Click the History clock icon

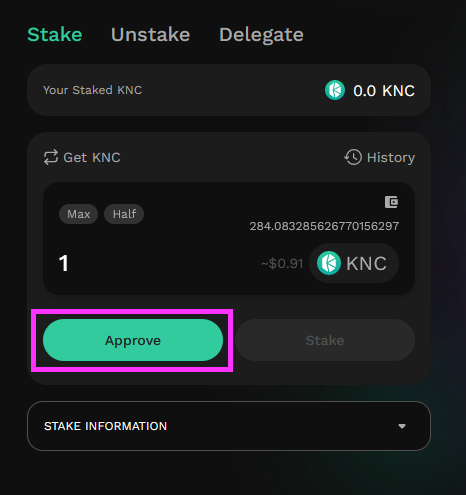coord(353,157)
